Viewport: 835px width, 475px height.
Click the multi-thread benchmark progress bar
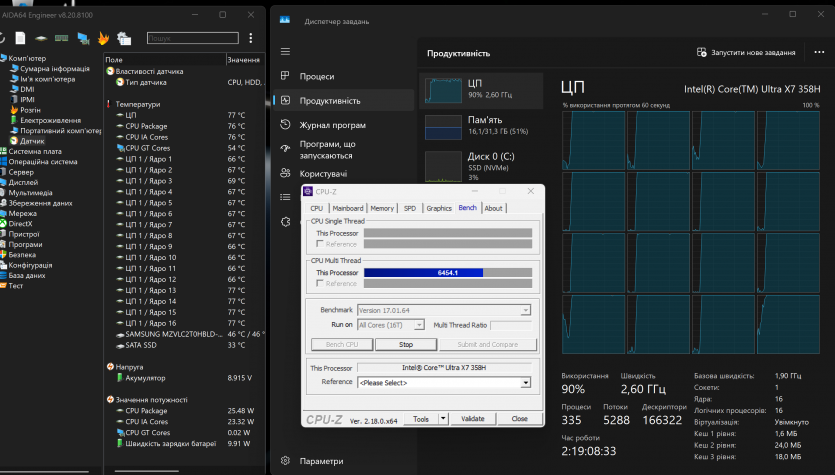[x=447, y=272]
